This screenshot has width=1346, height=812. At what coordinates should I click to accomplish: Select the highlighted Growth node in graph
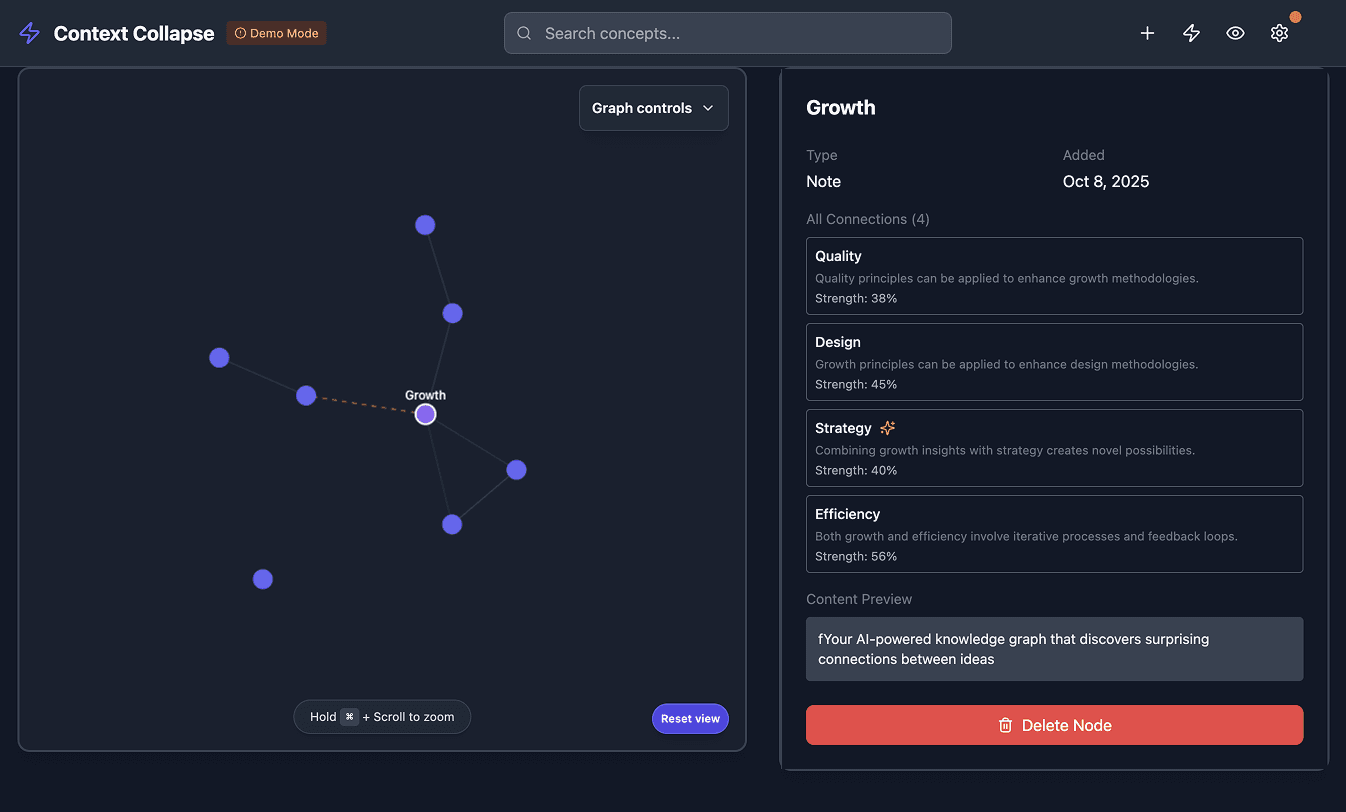tap(426, 414)
